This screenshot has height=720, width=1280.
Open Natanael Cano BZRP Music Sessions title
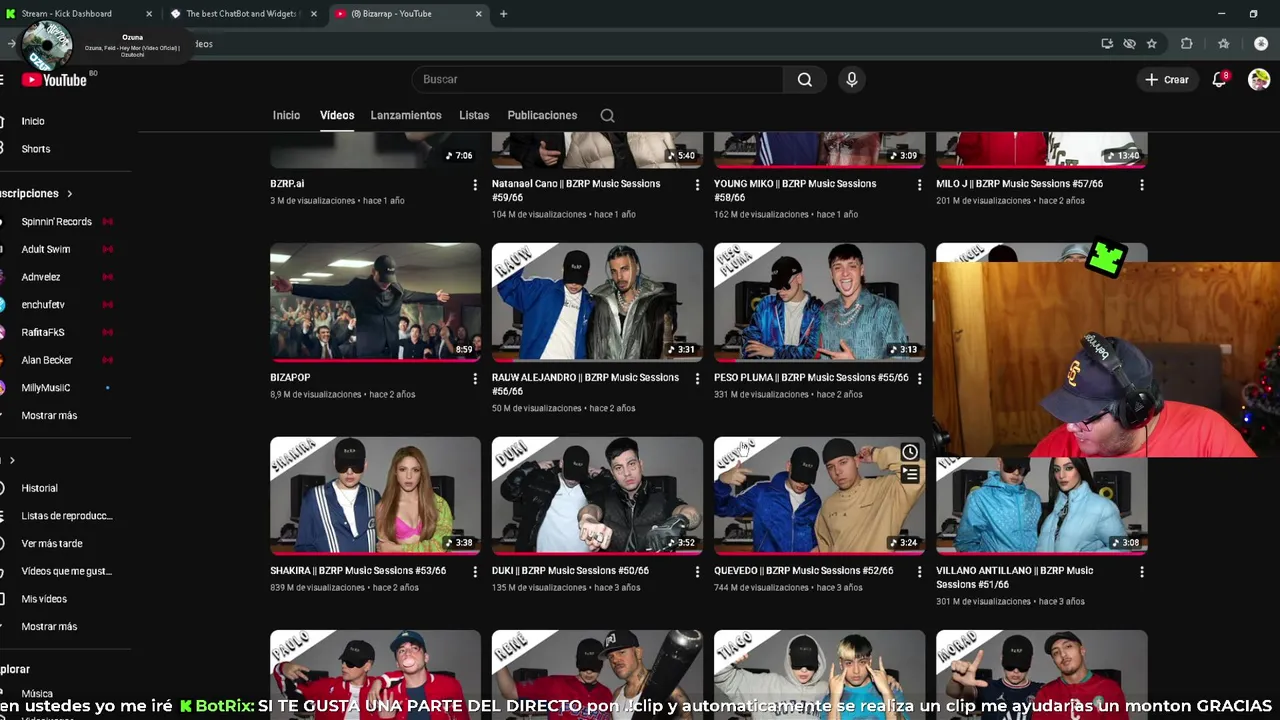coord(576,190)
